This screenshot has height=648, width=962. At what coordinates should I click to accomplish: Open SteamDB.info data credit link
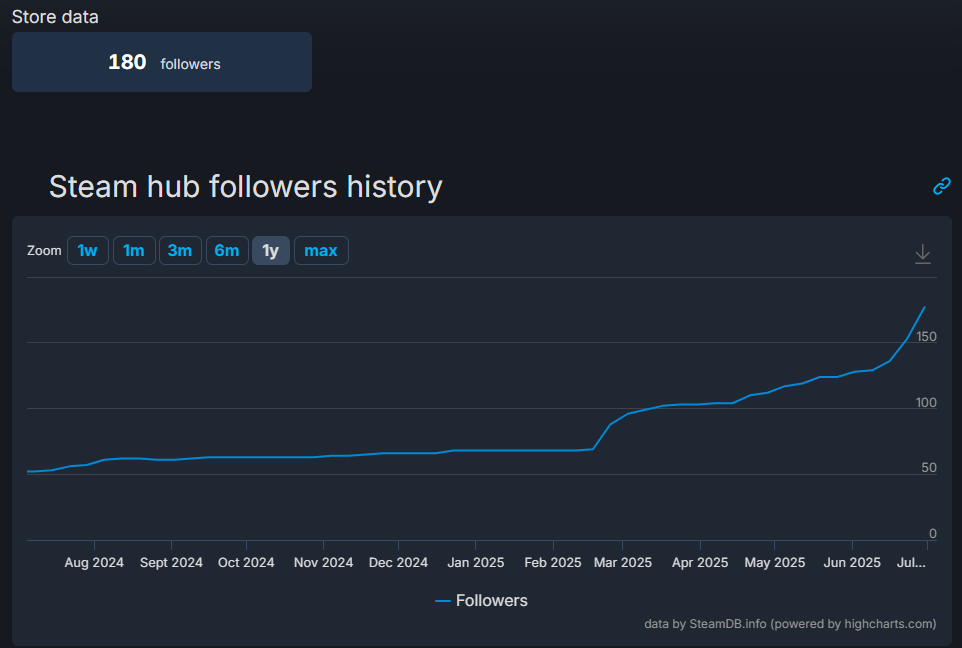[790, 623]
